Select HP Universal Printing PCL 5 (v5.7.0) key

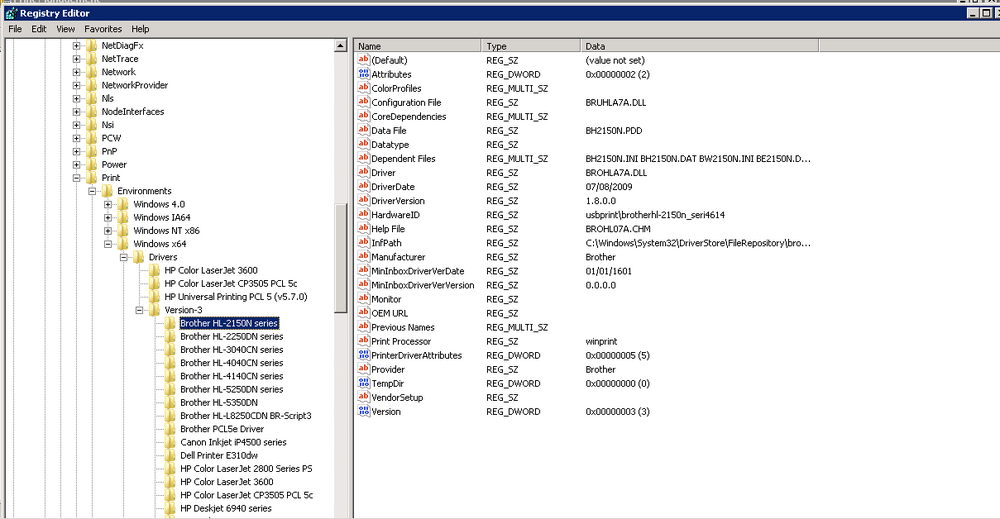pos(236,297)
